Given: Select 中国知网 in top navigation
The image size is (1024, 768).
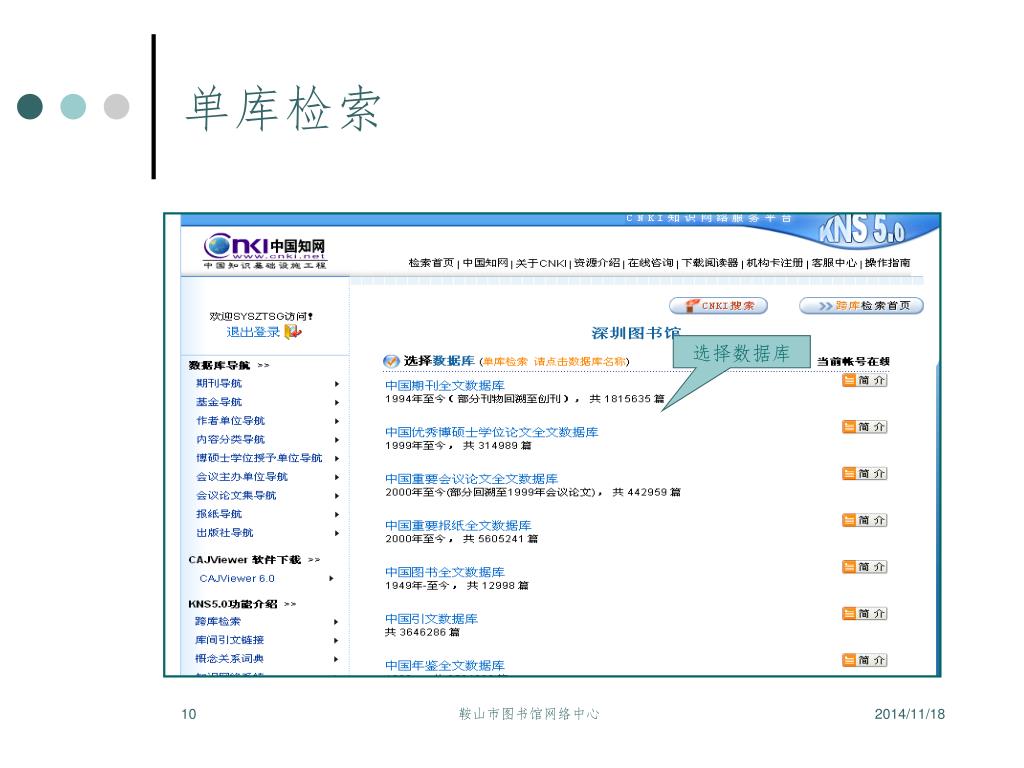Looking at the screenshot, I should click(x=485, y=263).
